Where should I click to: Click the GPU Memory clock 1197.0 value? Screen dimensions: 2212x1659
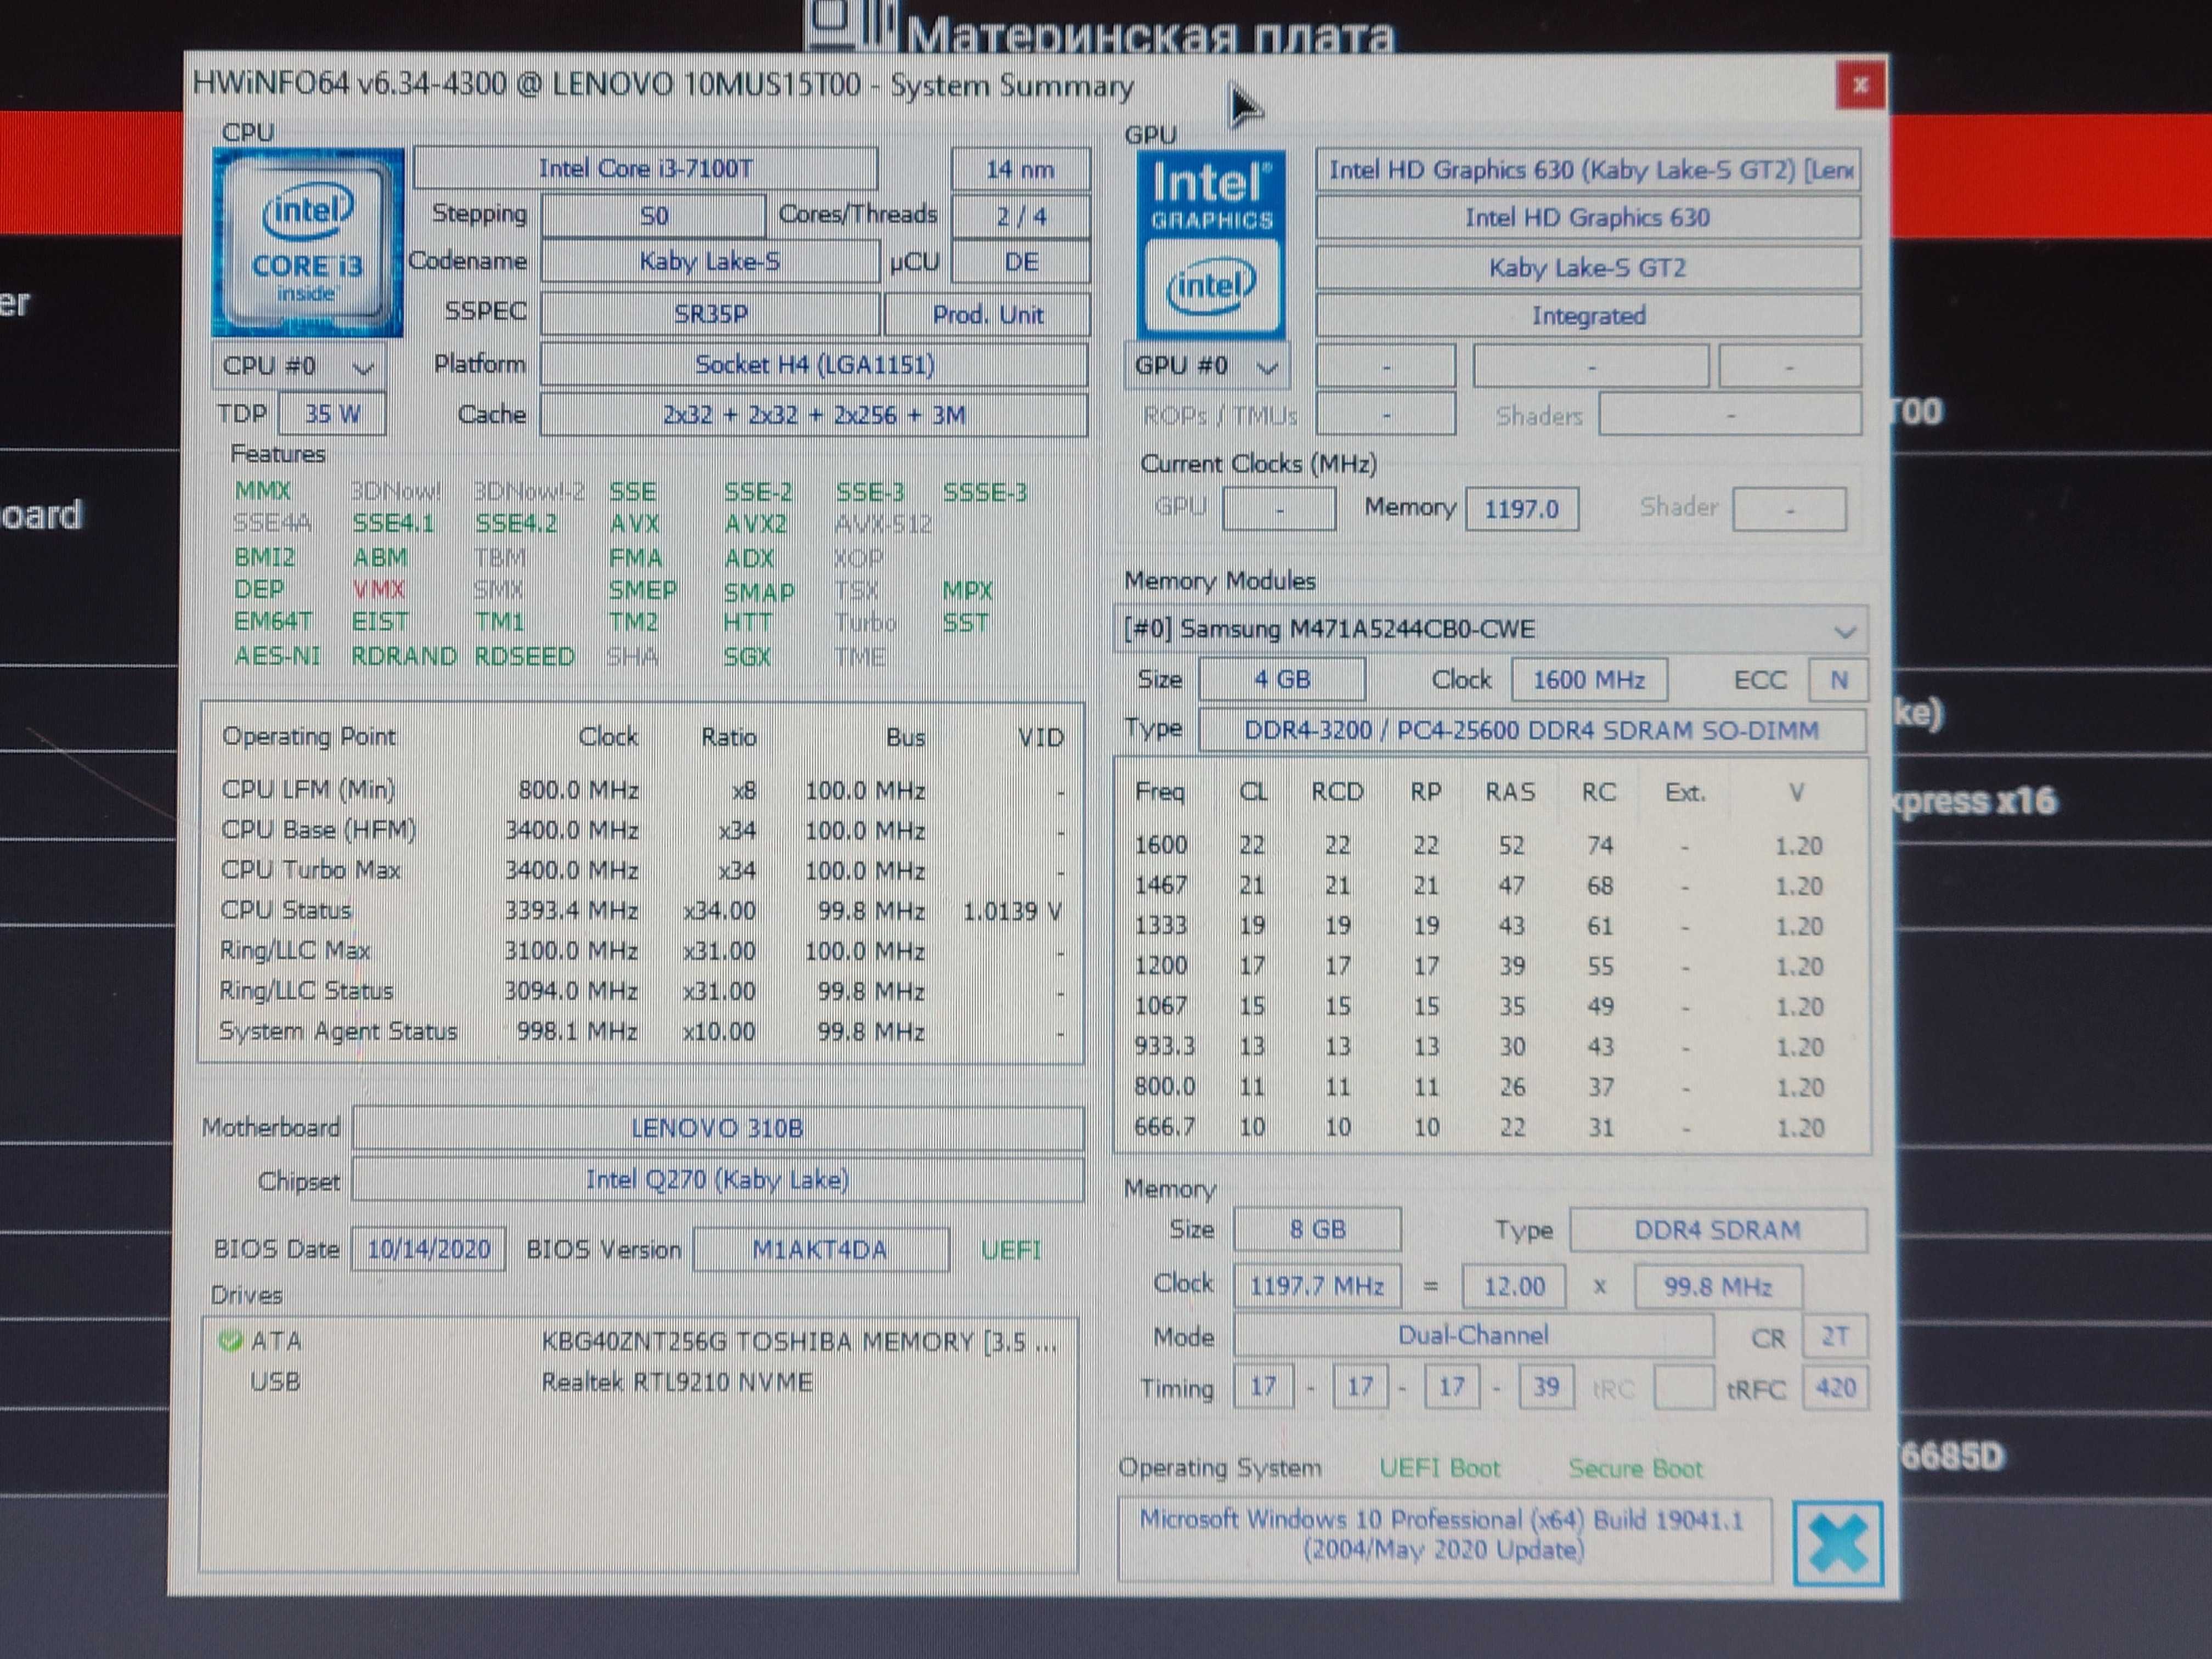1521,509
